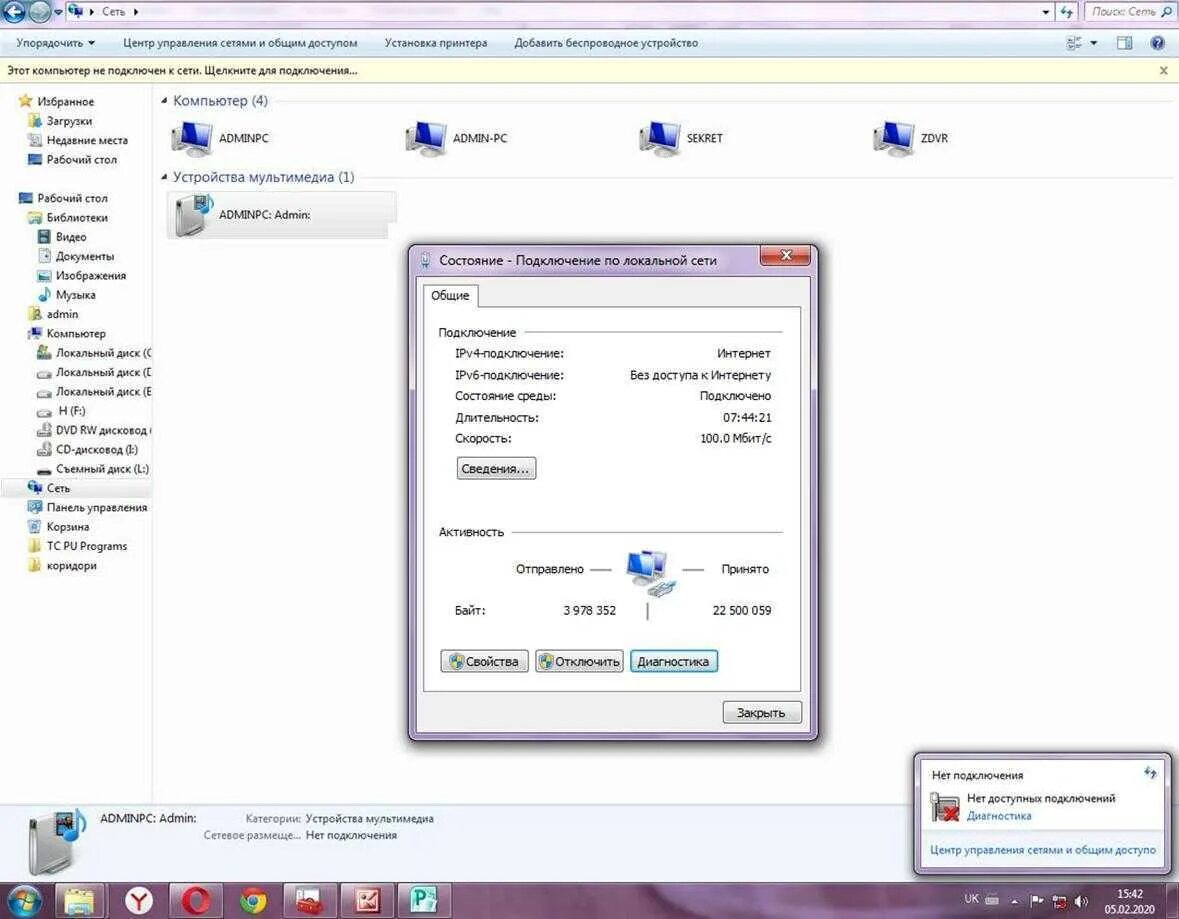Click the Сведения... button

click(496, 468)
